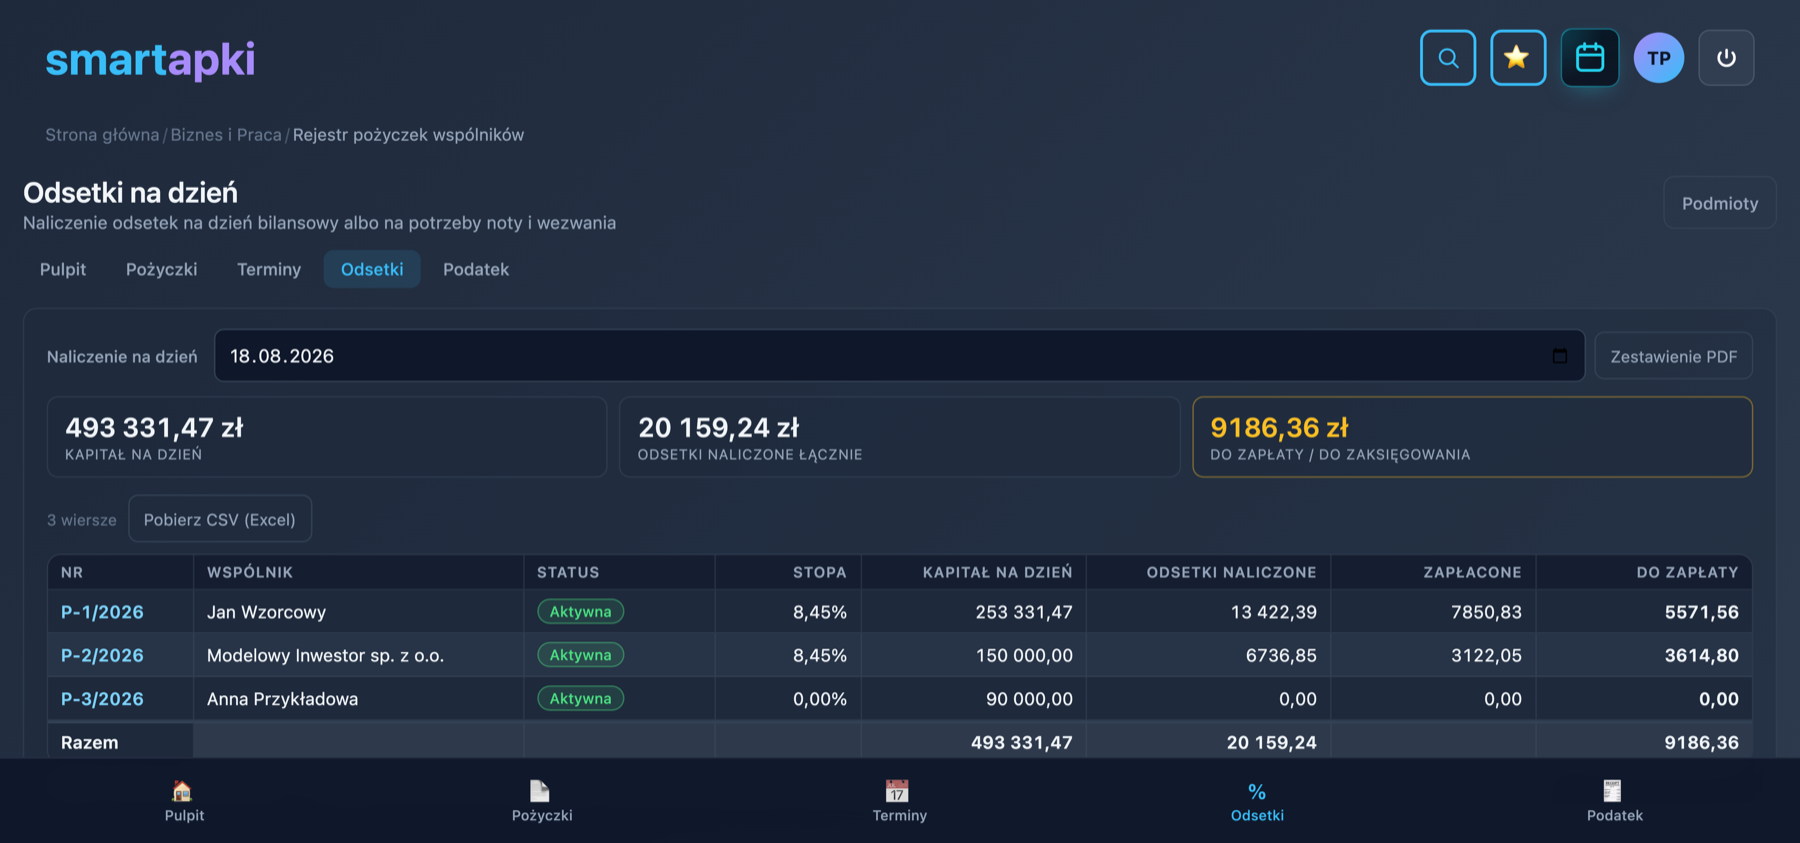The width and height of the screenshot is (1800, 843).
Task: Log out with the power icon
Action: click(x=1726, y=58)
